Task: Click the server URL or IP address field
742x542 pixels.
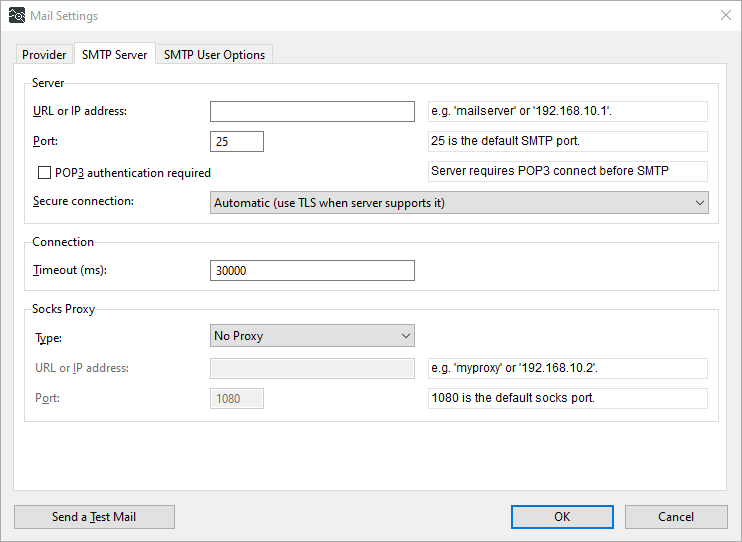Action: (x=312, y=111)
